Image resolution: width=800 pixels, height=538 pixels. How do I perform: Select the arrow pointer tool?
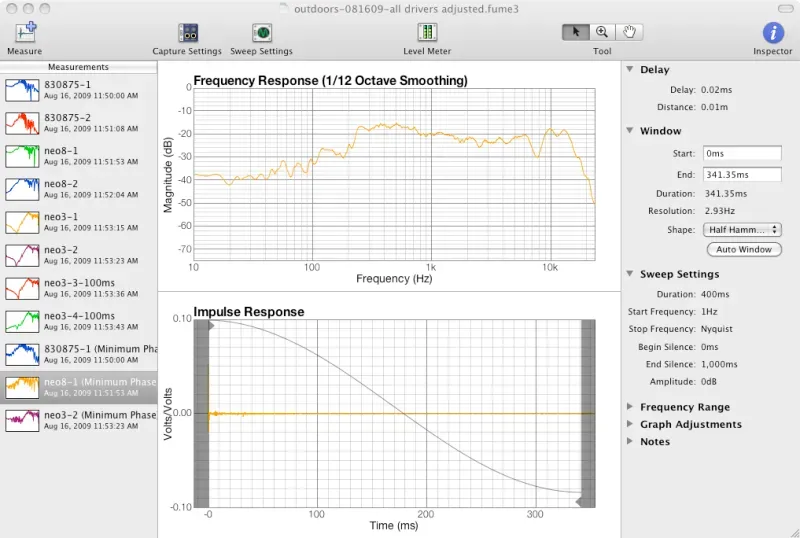click(576, 32)
